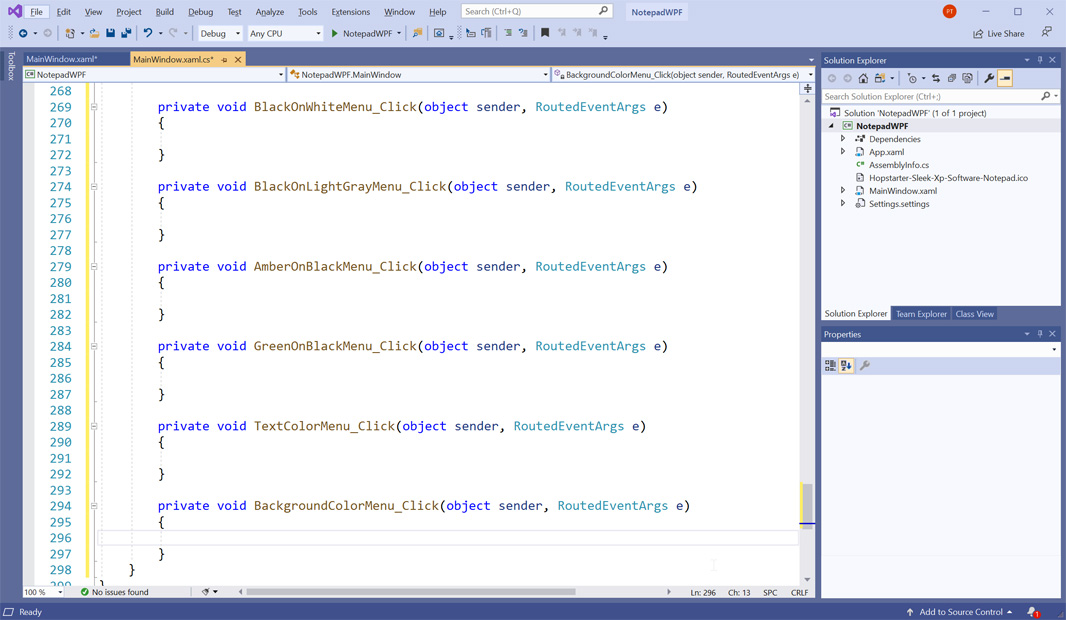Click the Undo toolbar icon
The image size is (1066, 620).
coord(148,33)
